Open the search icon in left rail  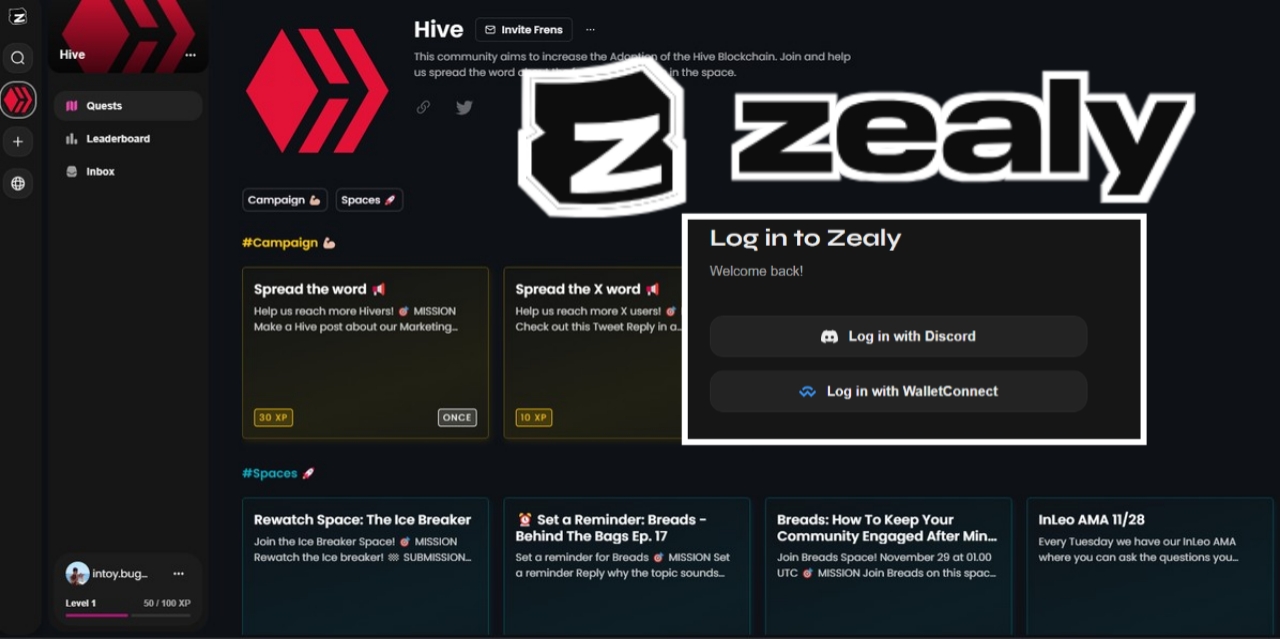tap(18, 58)
